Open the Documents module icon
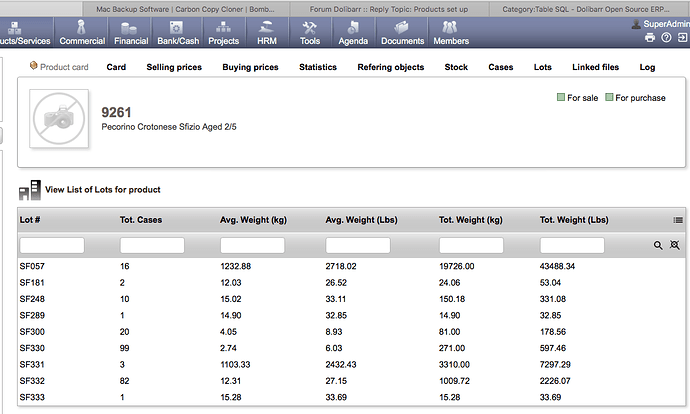 [401, 28]
